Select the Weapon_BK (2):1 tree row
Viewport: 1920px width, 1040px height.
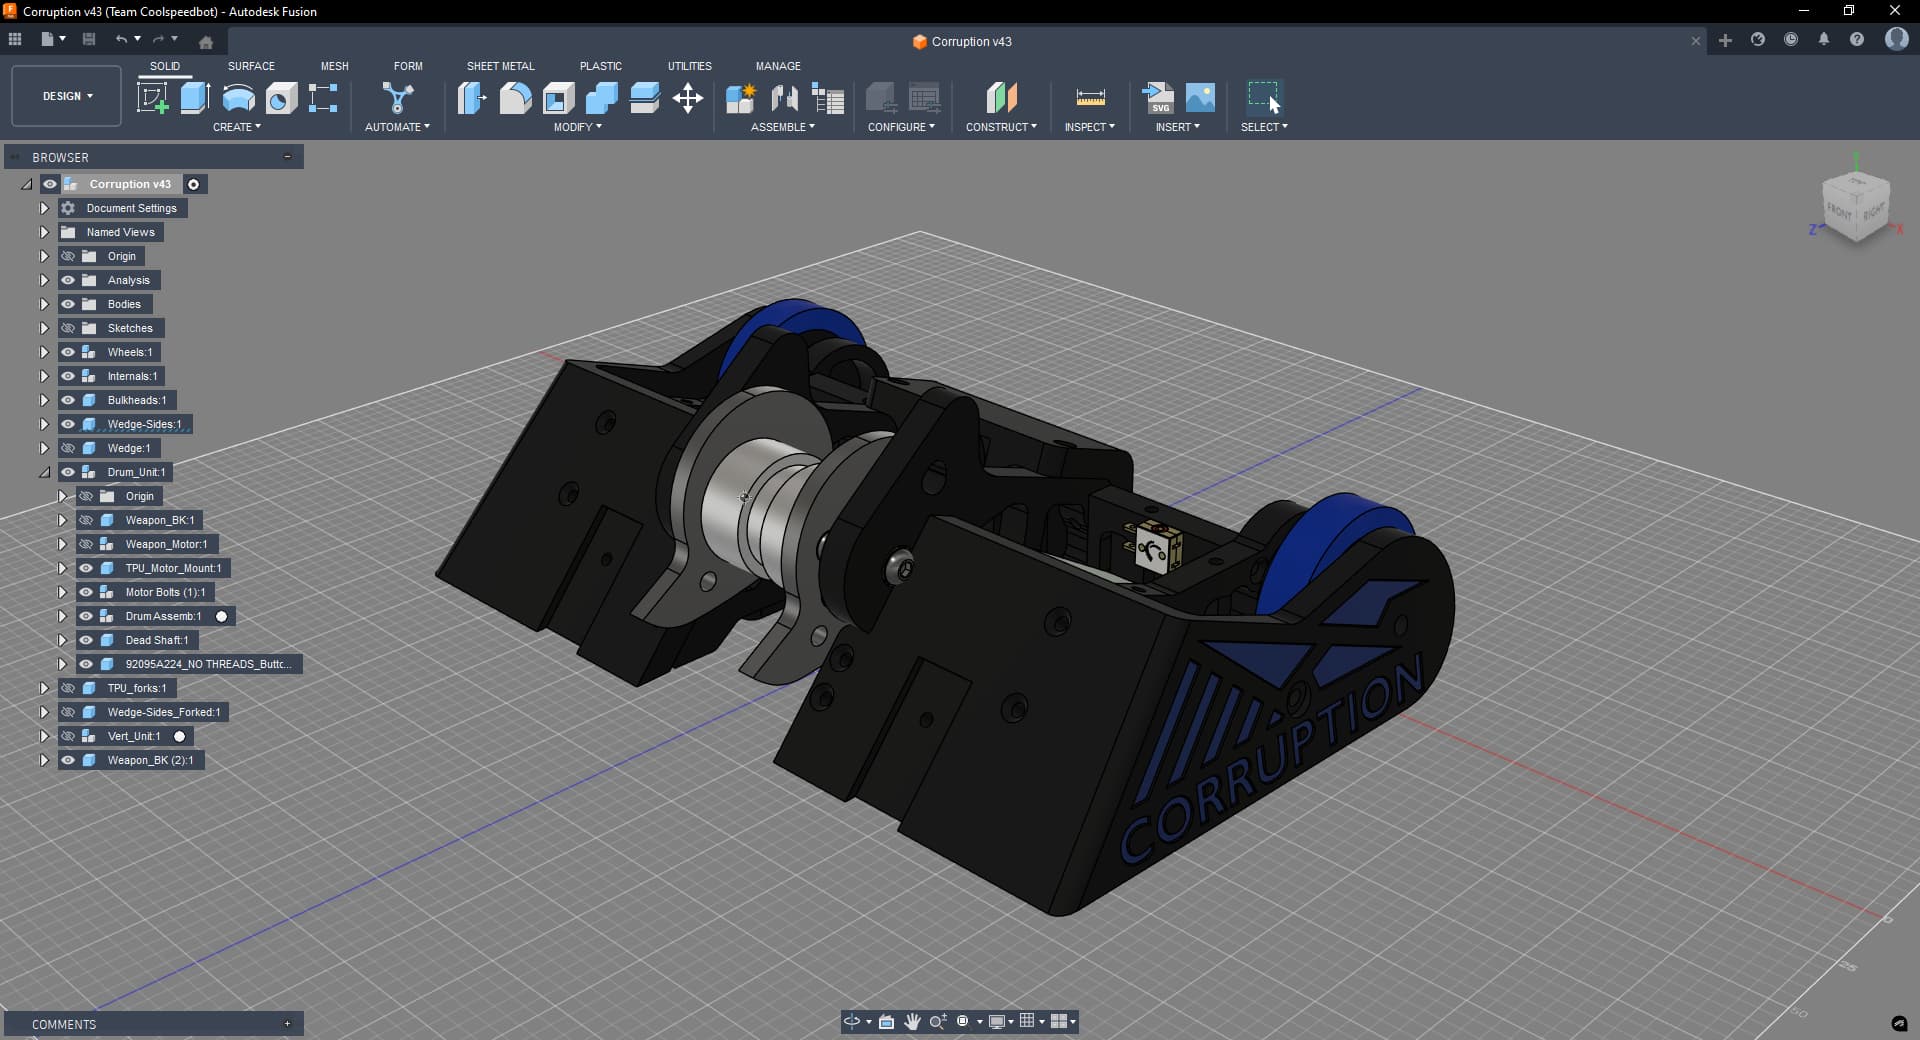(x=131, y=760)
